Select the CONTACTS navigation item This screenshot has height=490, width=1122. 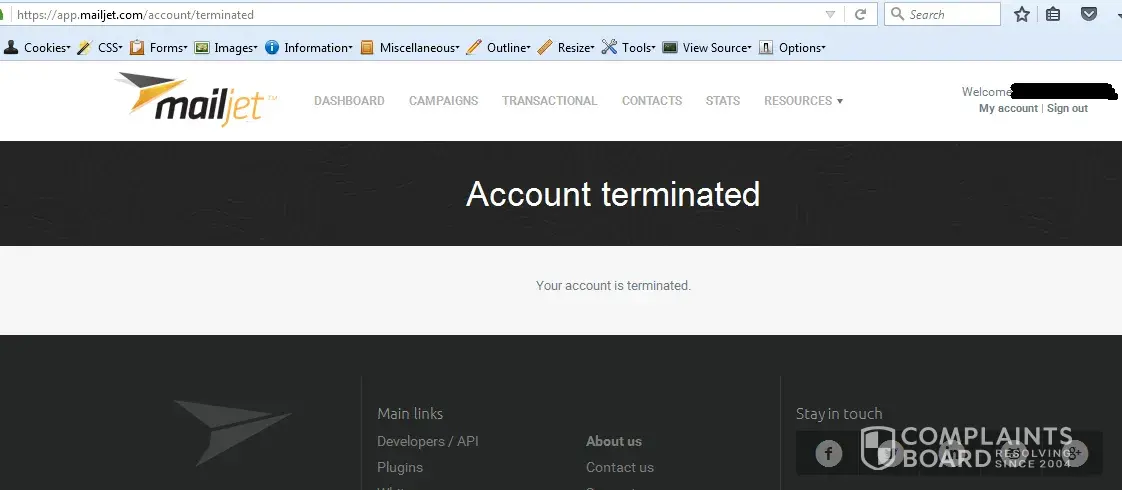coord(651,101)
